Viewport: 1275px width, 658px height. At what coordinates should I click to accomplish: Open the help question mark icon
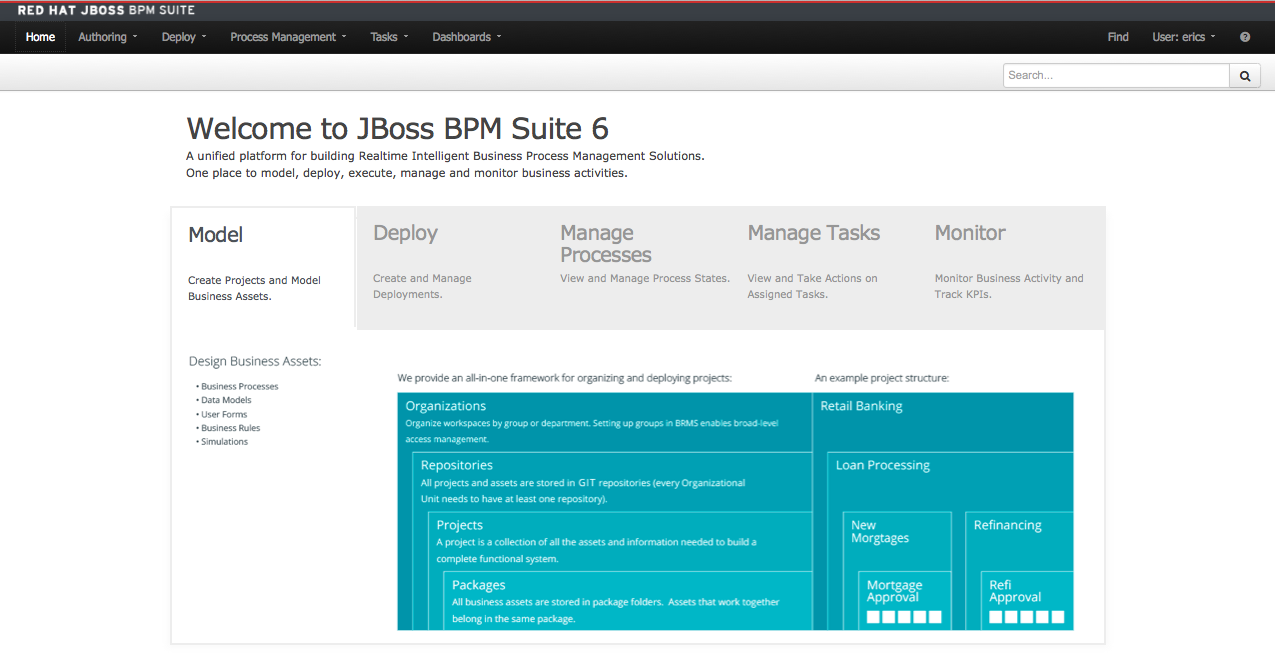[1245, 37]
